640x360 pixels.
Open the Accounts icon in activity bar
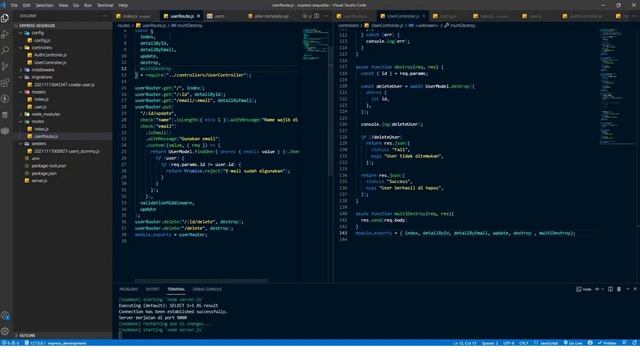(5, 316)
